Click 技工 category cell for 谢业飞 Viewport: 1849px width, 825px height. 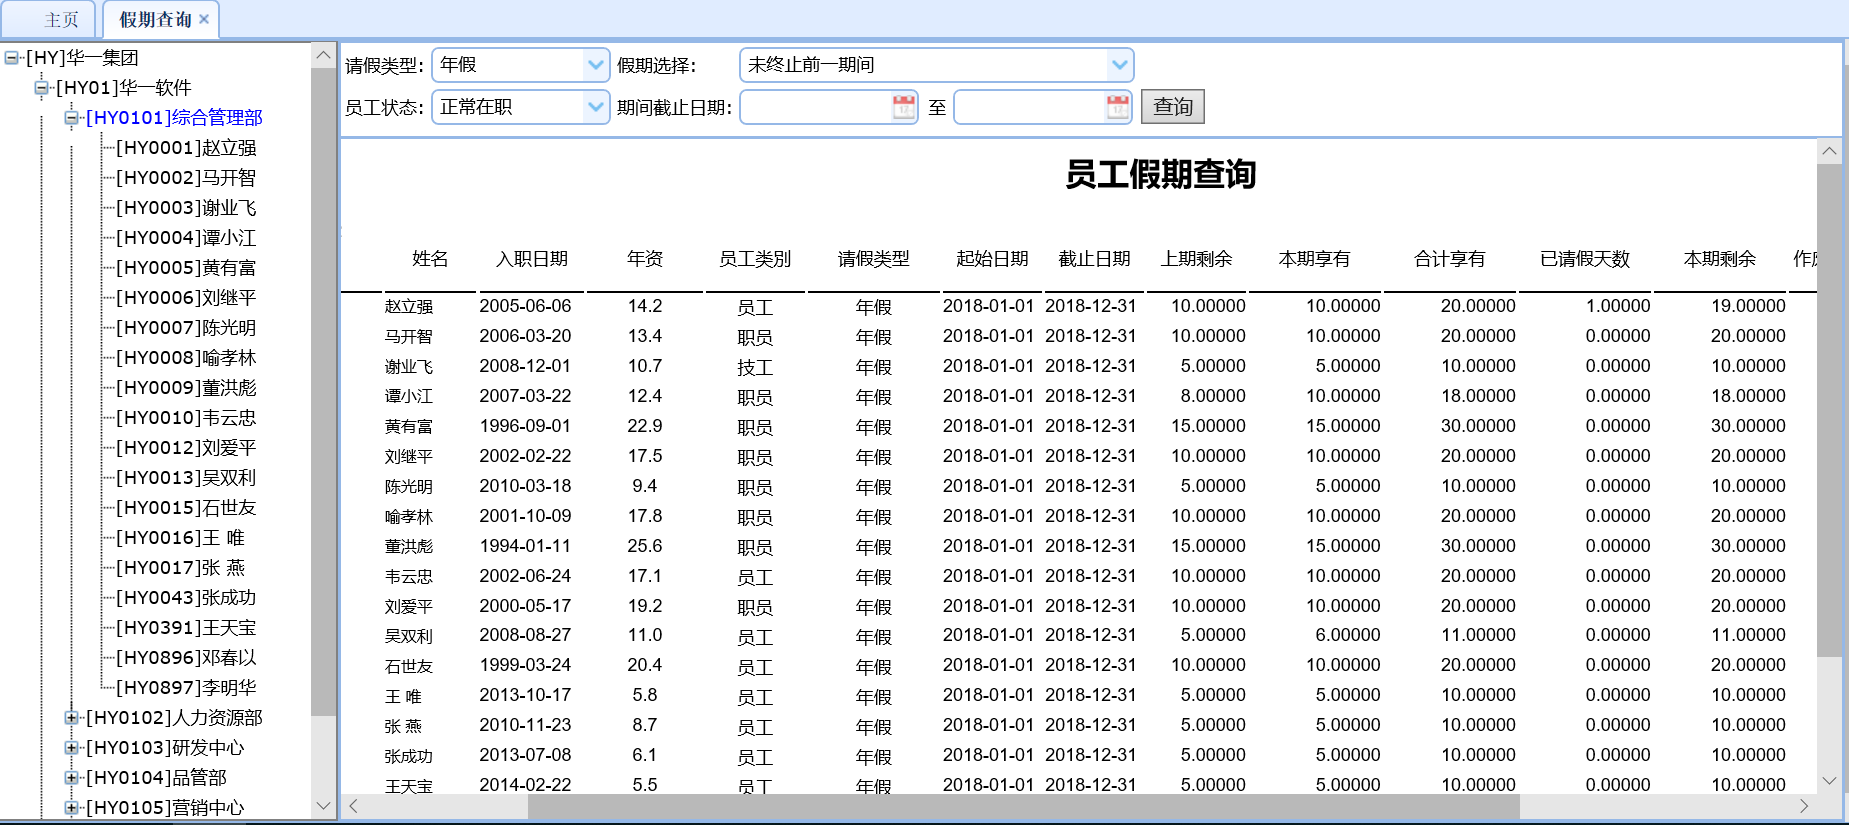tap(755, 367)
